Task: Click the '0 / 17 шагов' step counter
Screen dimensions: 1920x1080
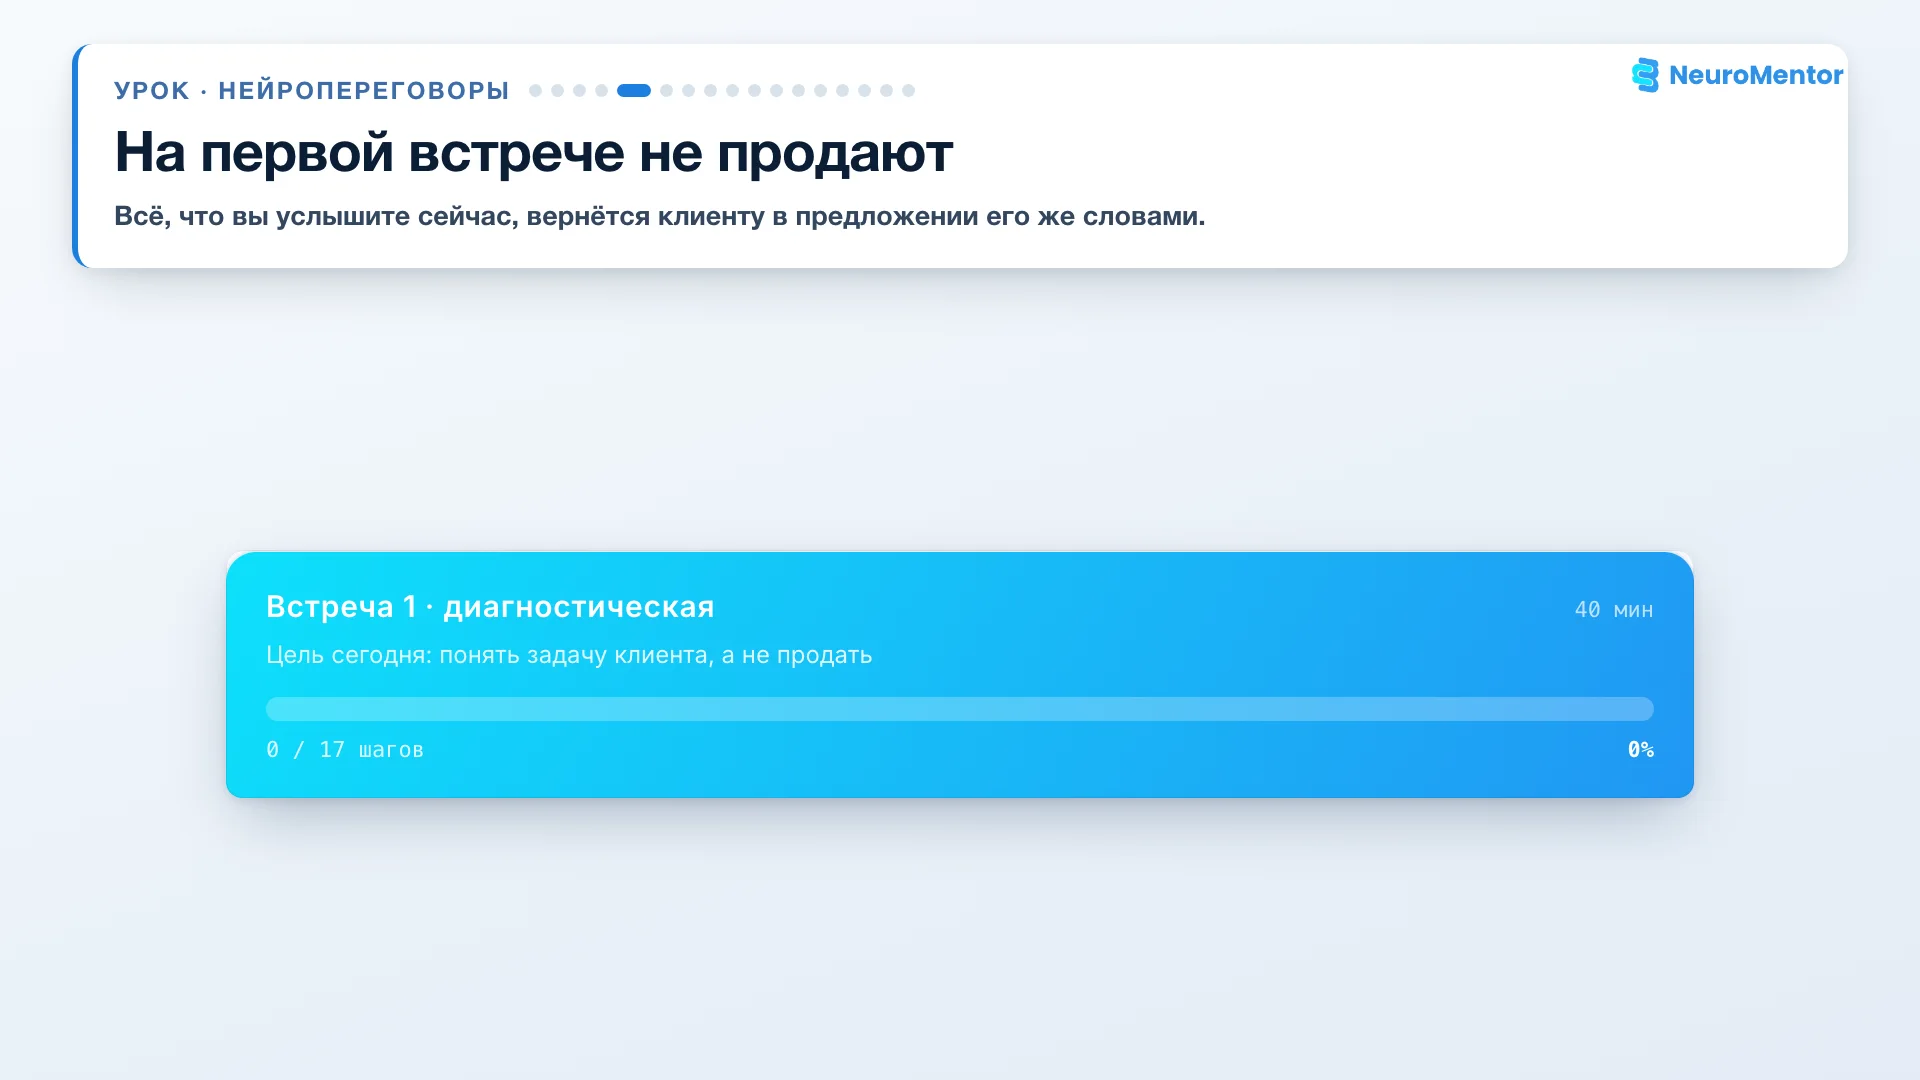Action: [345, 750]
